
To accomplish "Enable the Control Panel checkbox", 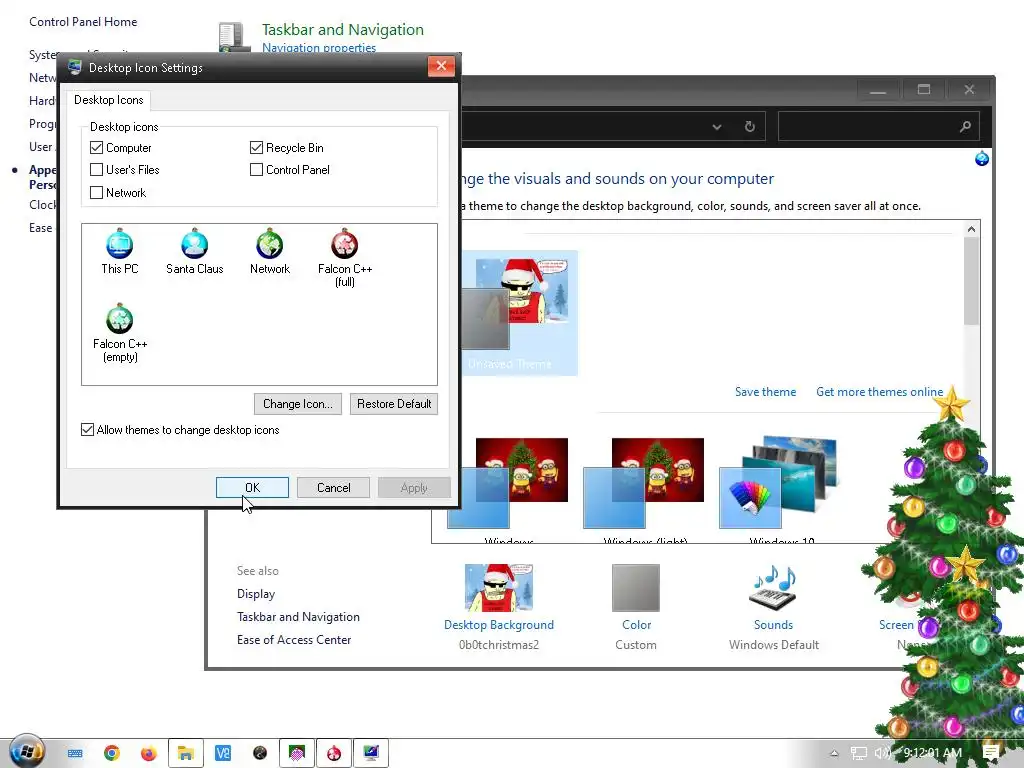I will (257, 170).
